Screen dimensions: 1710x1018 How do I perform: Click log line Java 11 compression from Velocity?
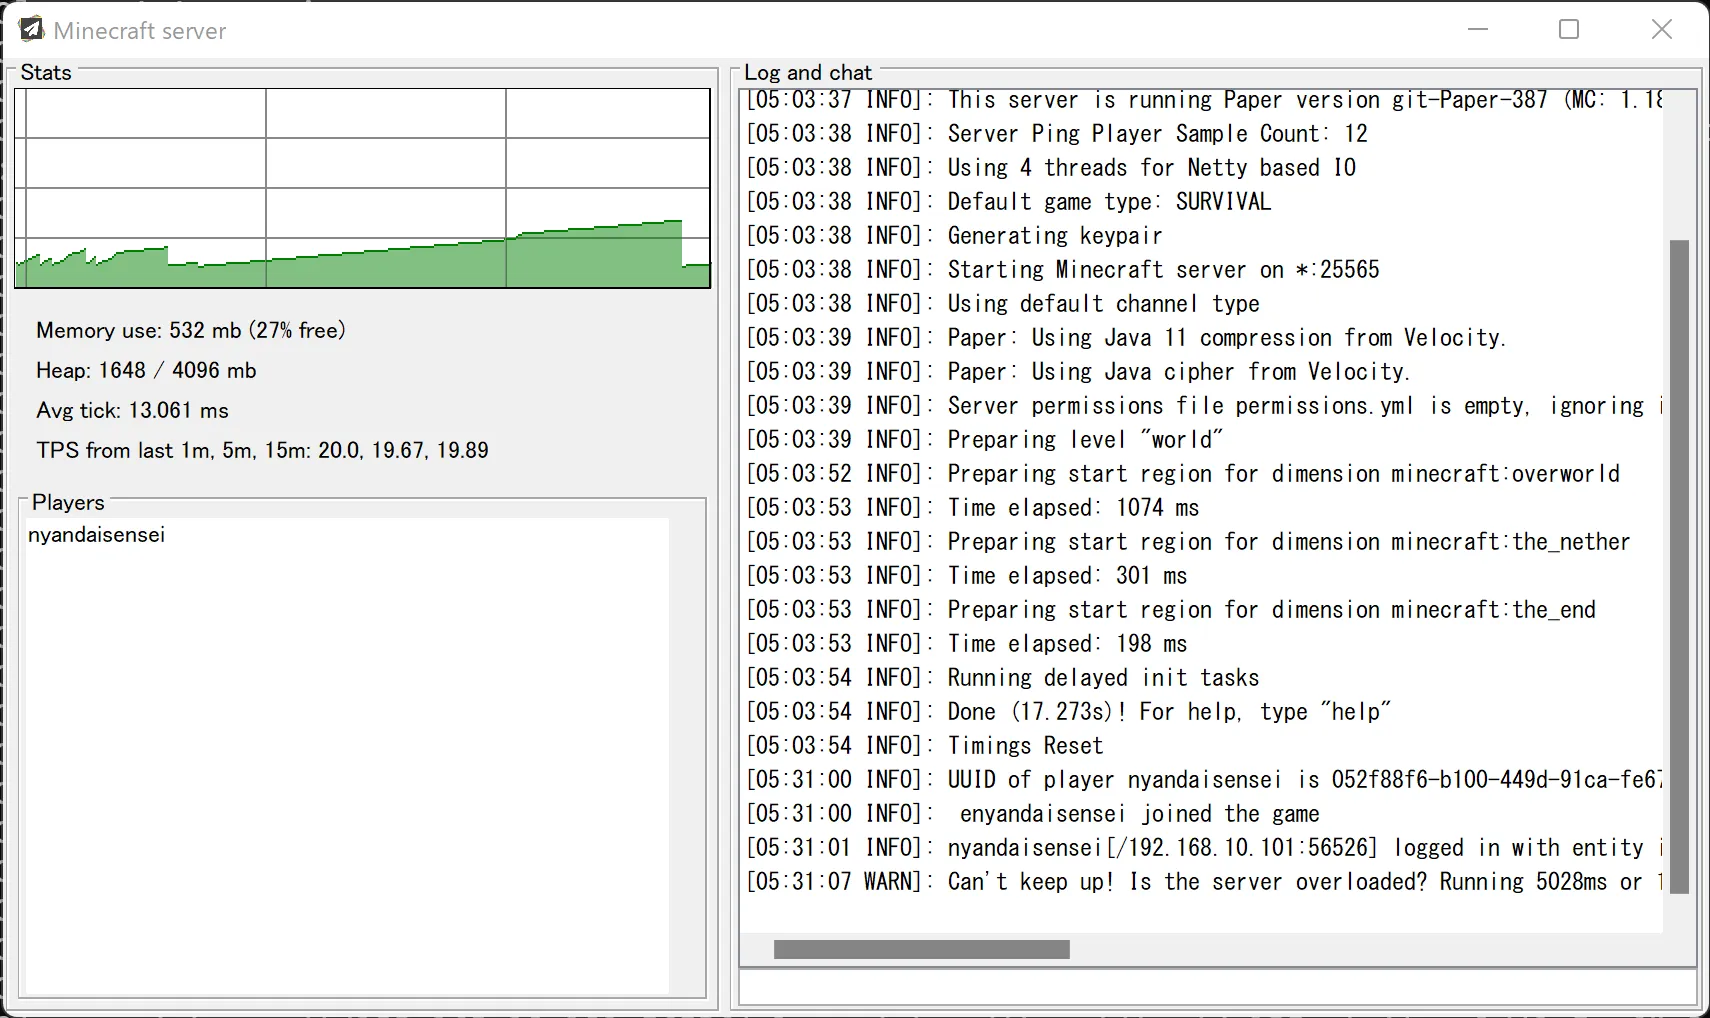point(1126,338)
